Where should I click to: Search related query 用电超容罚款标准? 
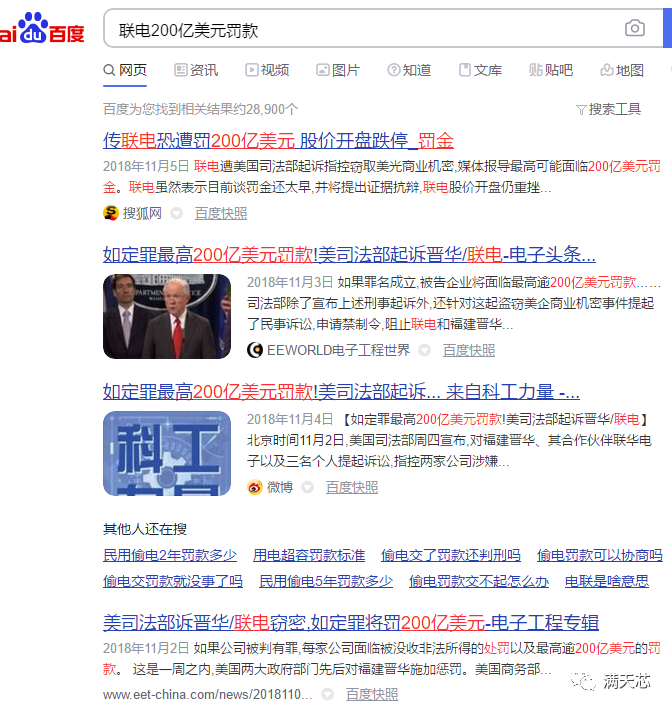coord(309,555)
